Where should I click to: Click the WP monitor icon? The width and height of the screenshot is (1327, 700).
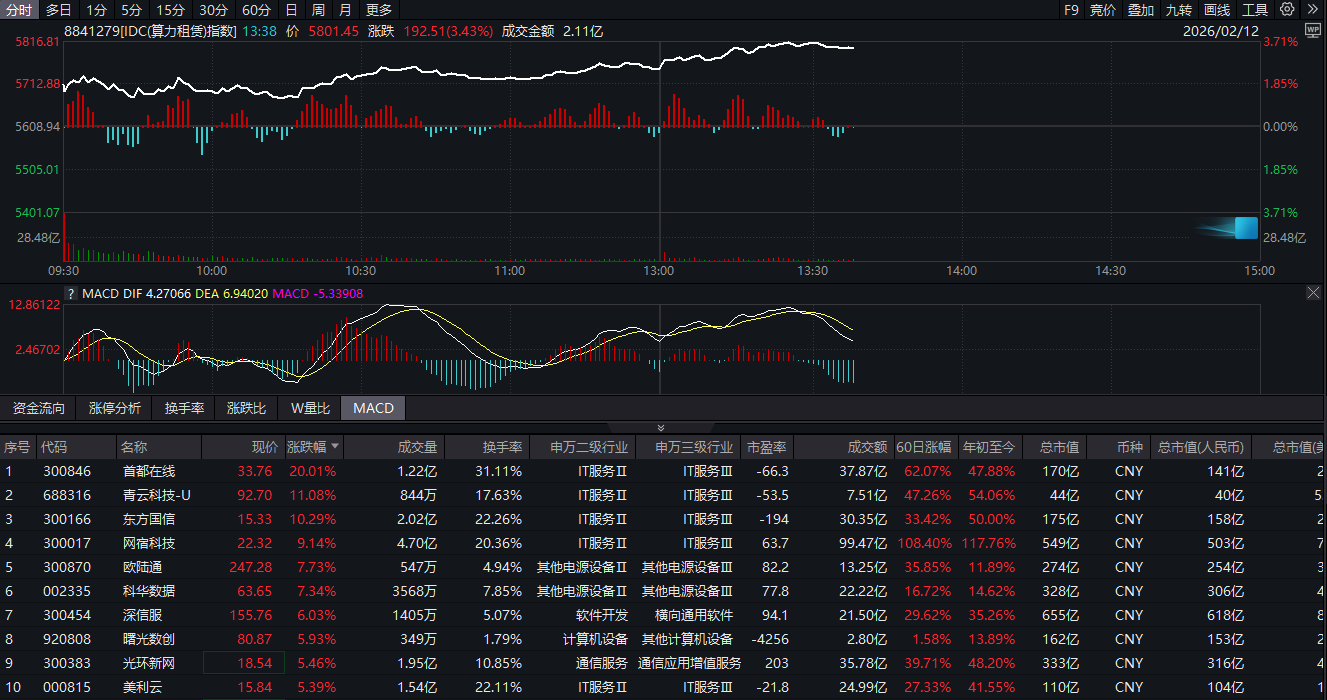[x=1312, y=31]
